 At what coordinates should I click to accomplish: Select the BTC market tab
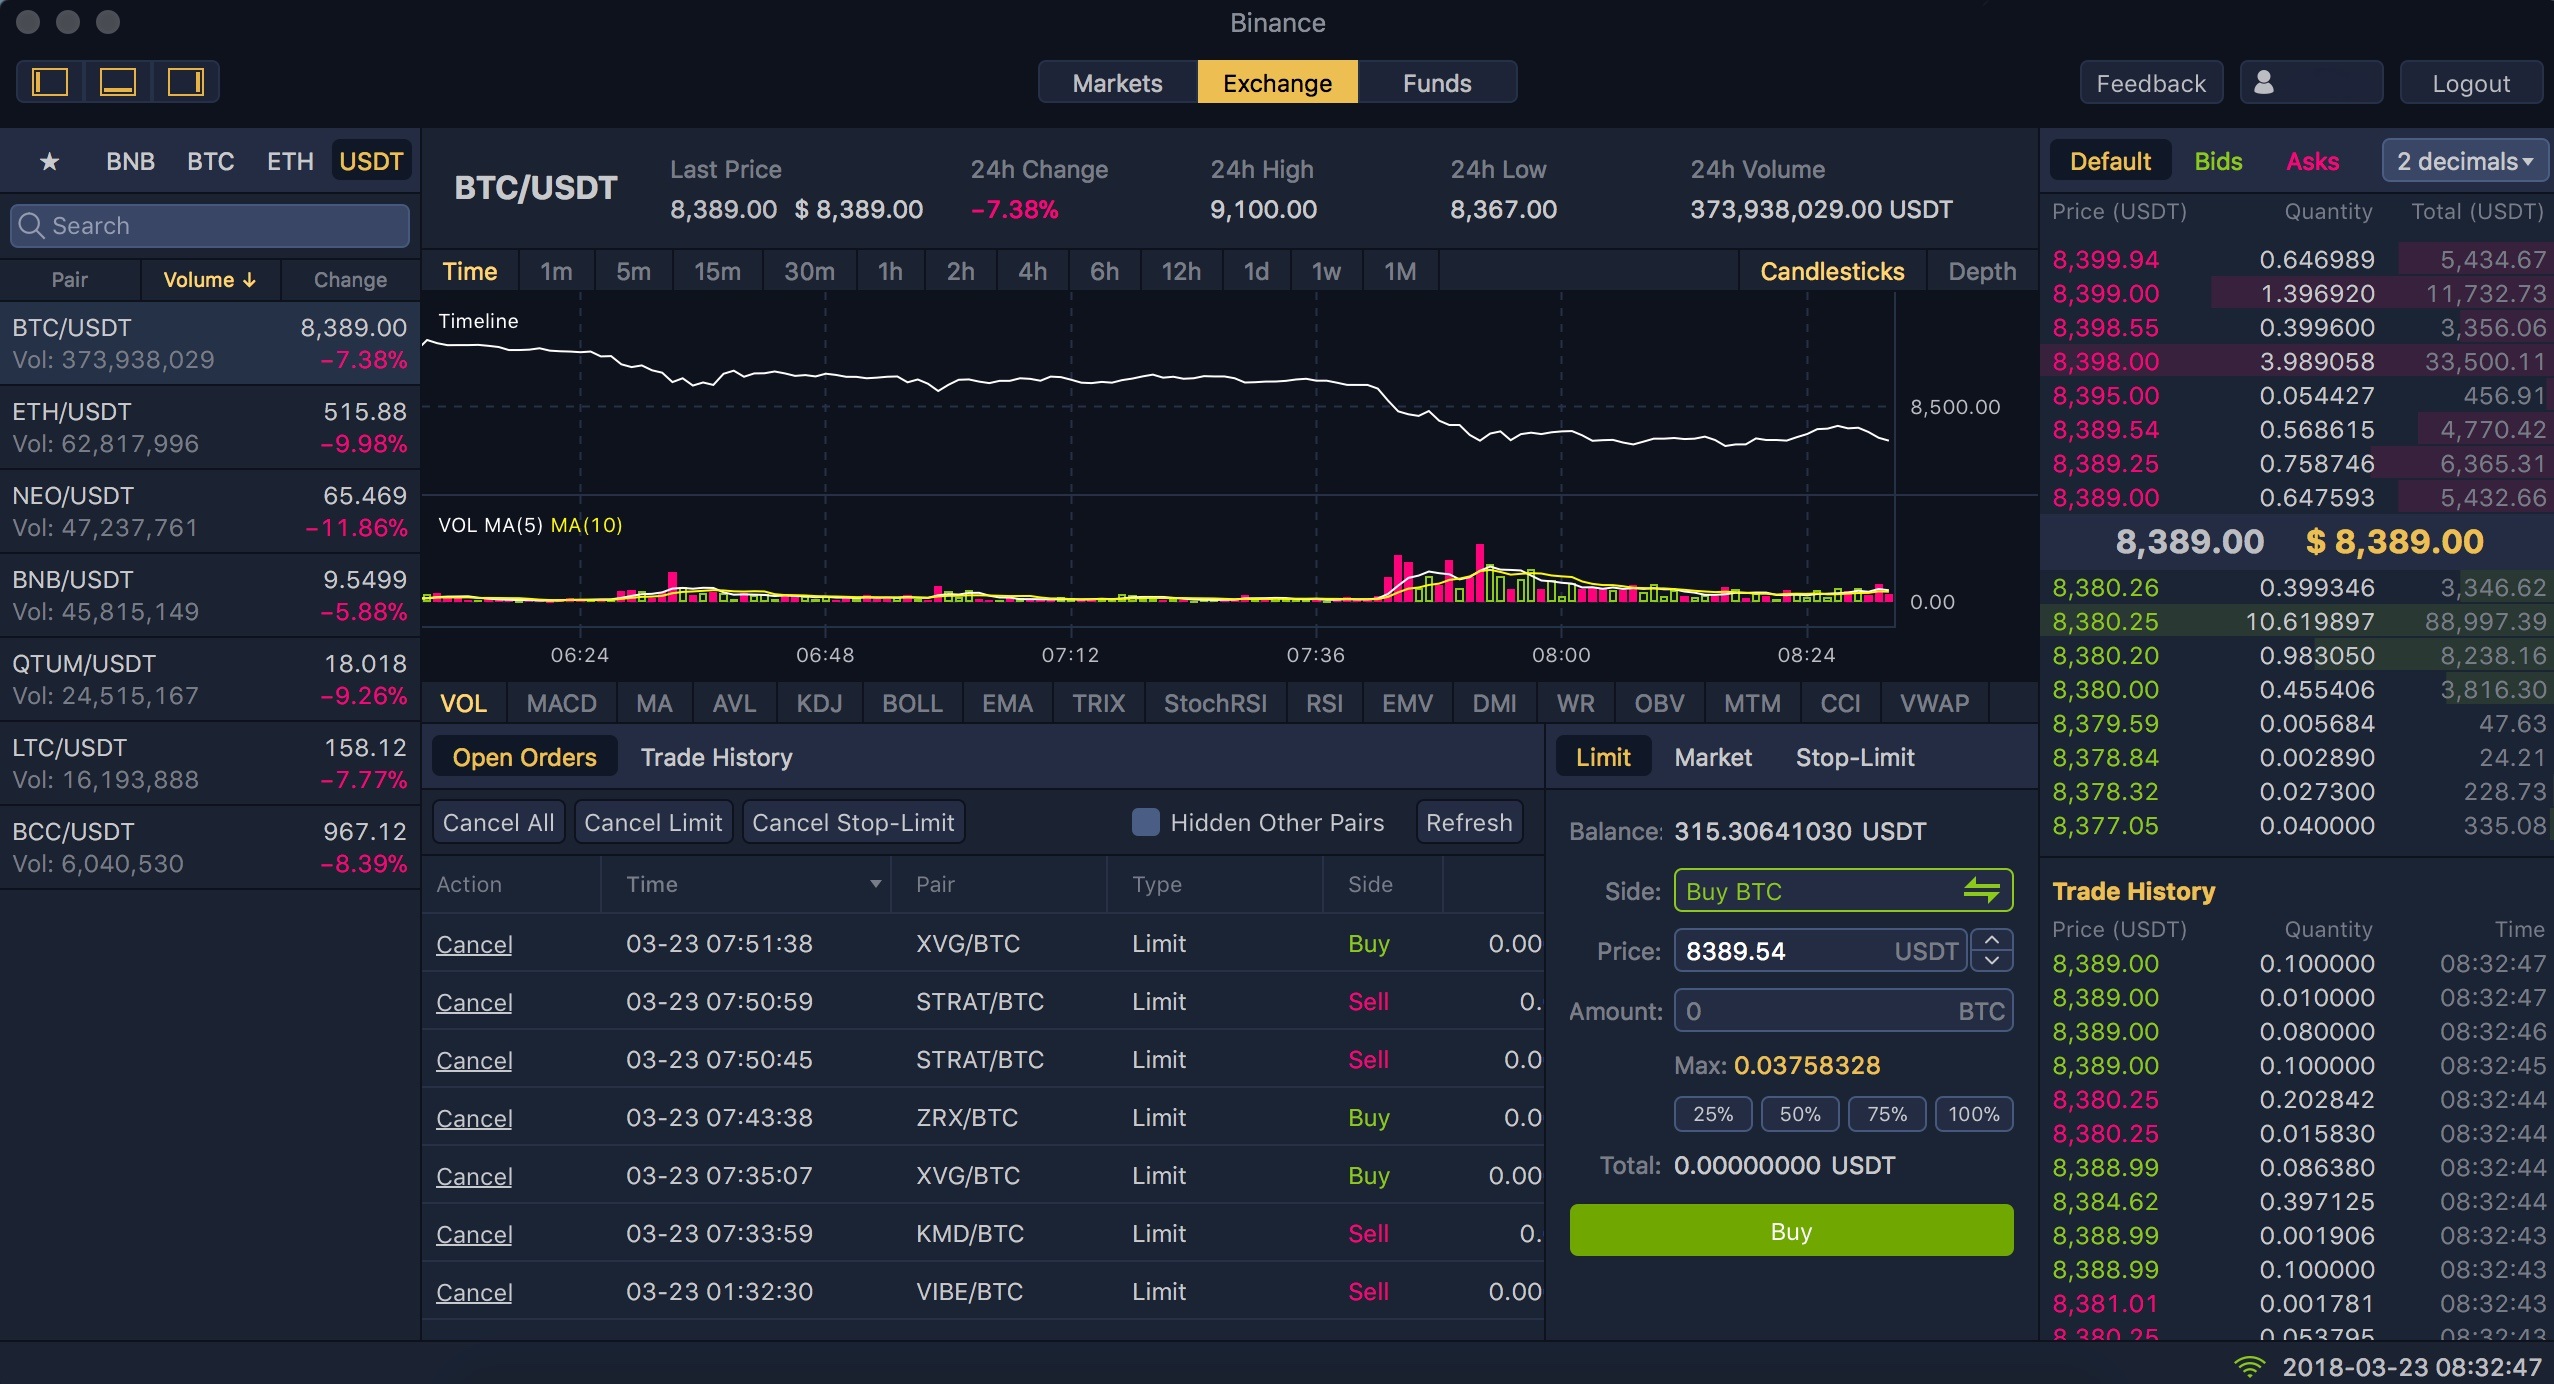coord(210,161)
